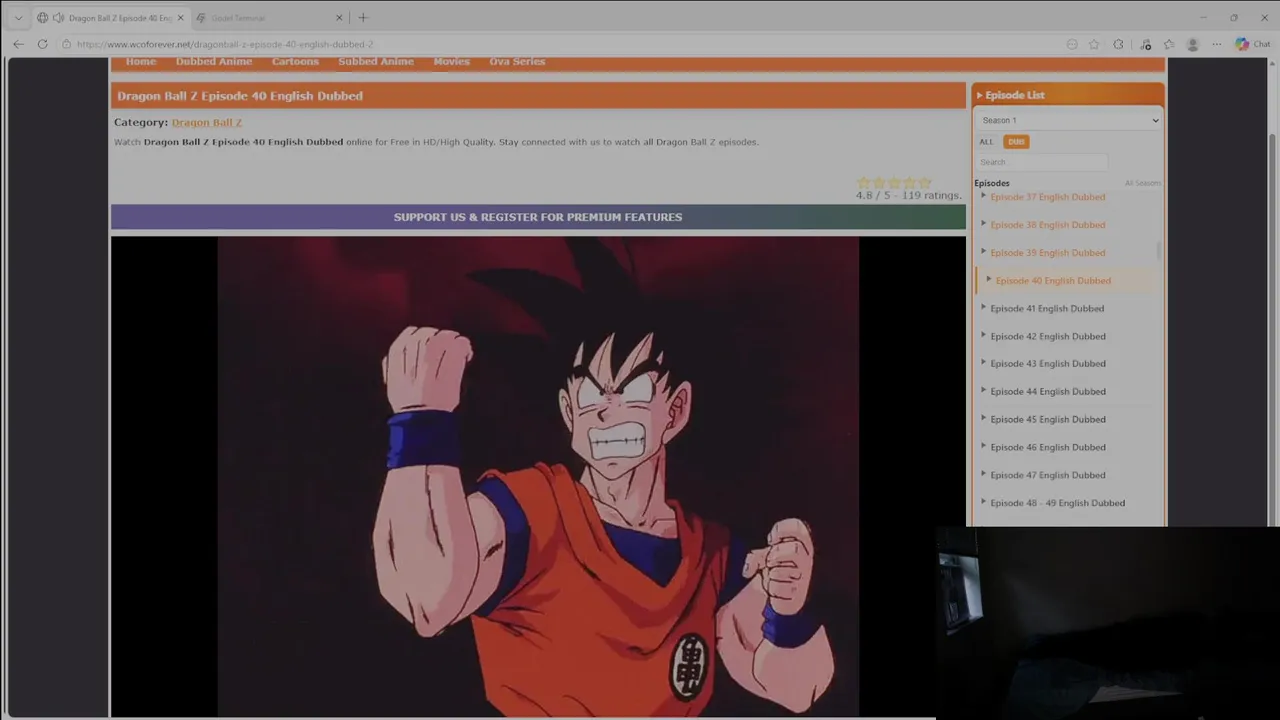Open the tab search dropdown chevron
The width and height of the screenshot is (1280, 720).
18,17
